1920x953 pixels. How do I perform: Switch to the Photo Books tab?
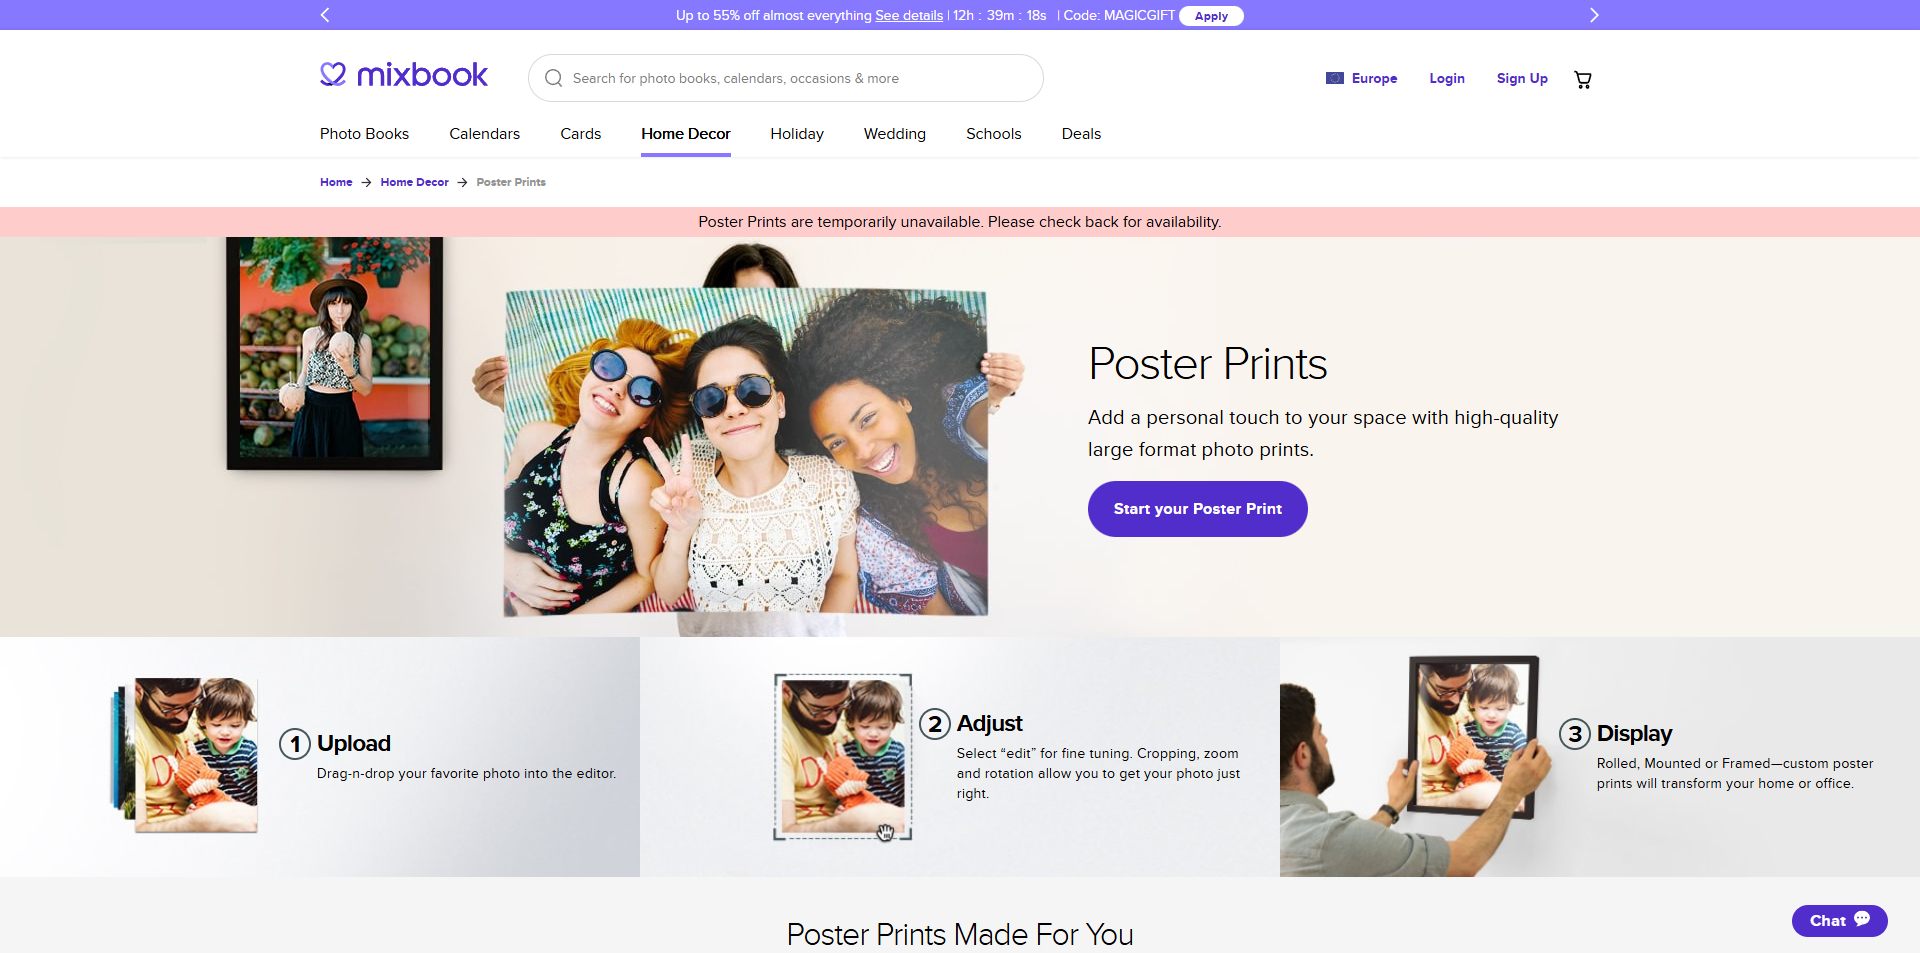click(364, 133)
